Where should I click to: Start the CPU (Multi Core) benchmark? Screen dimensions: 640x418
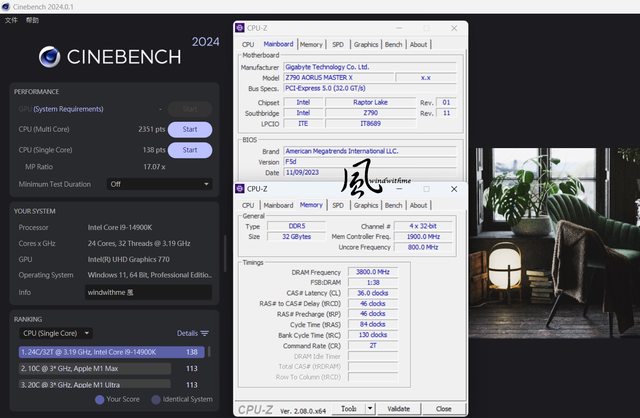coord(189,129)
